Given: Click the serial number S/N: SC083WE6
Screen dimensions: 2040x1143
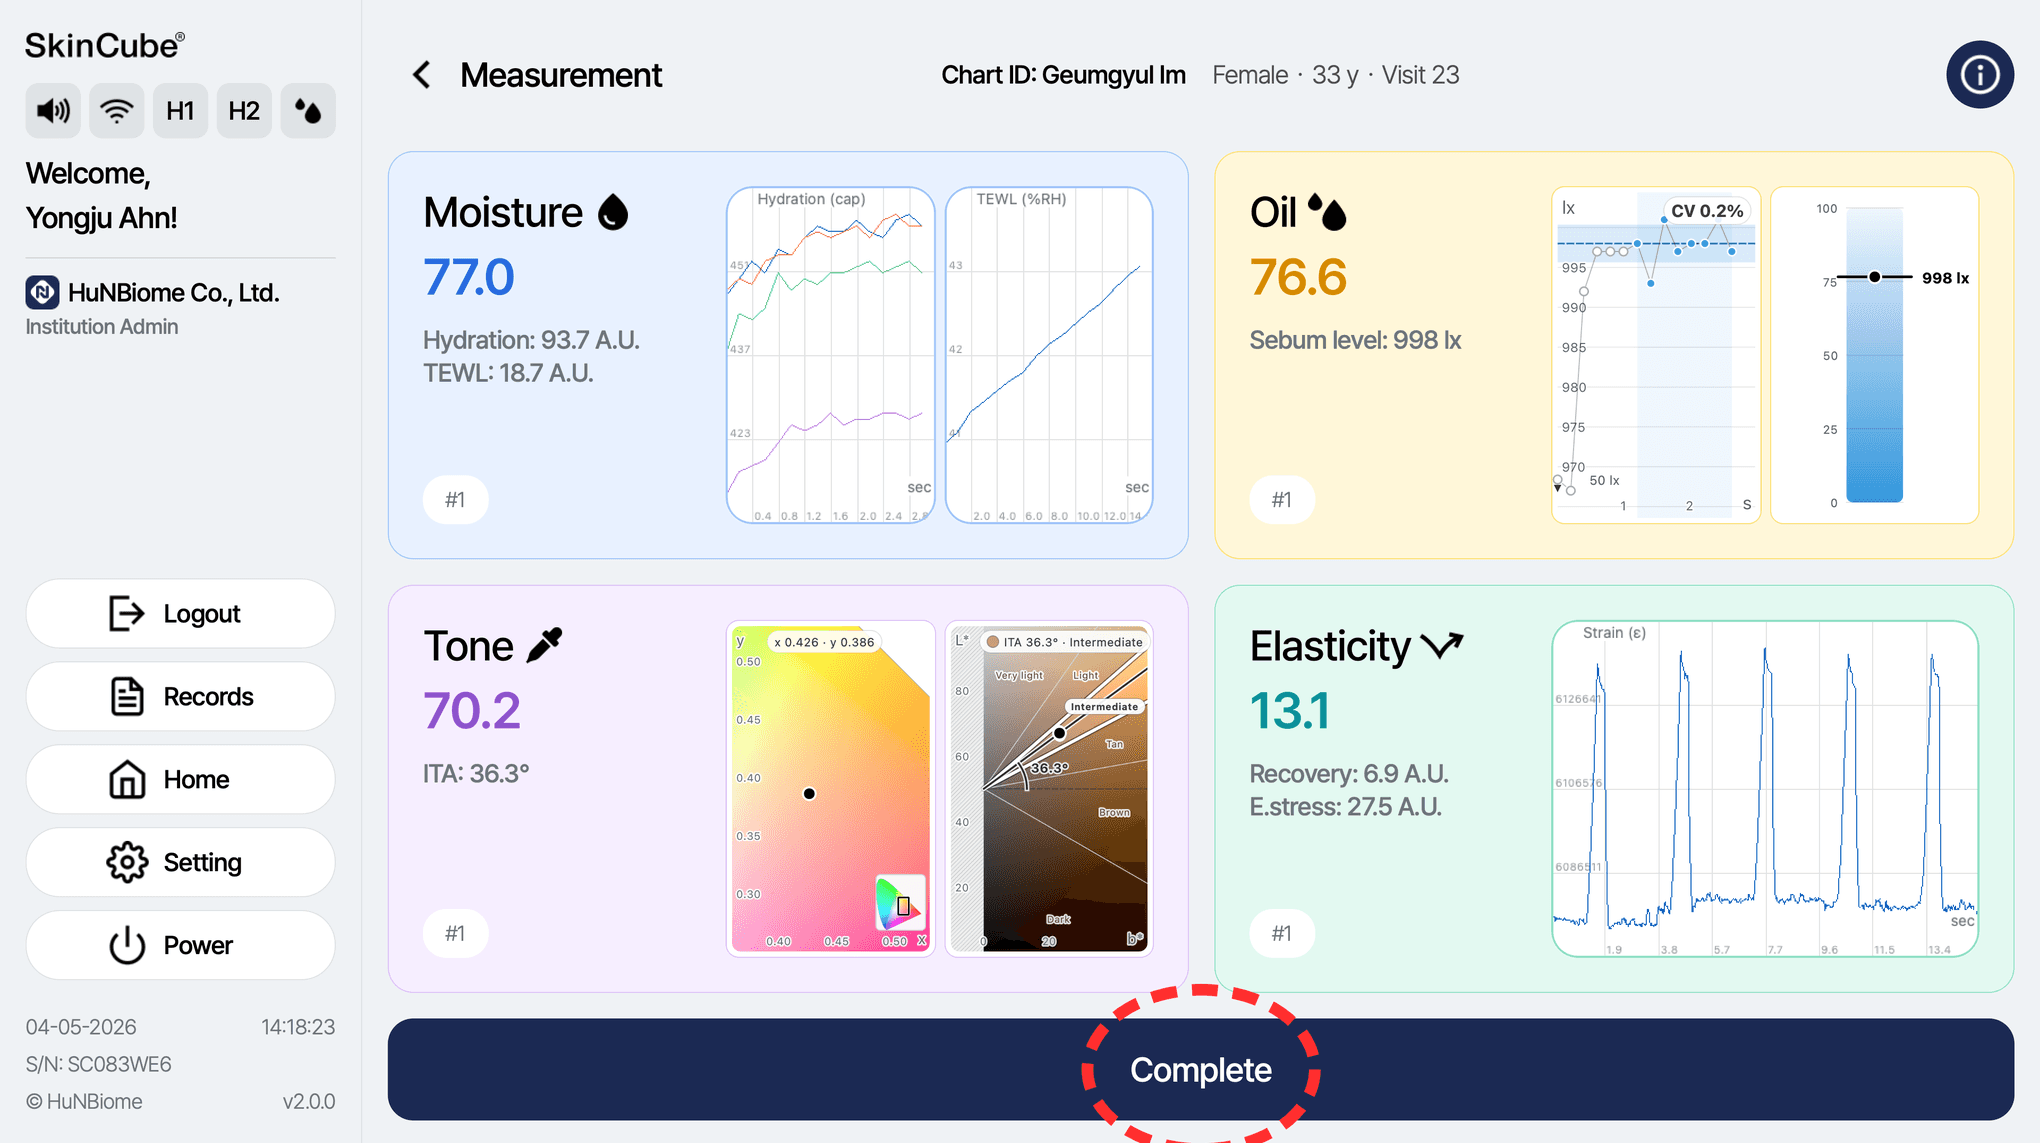Looking at the screenshot, I should 98,1064.
